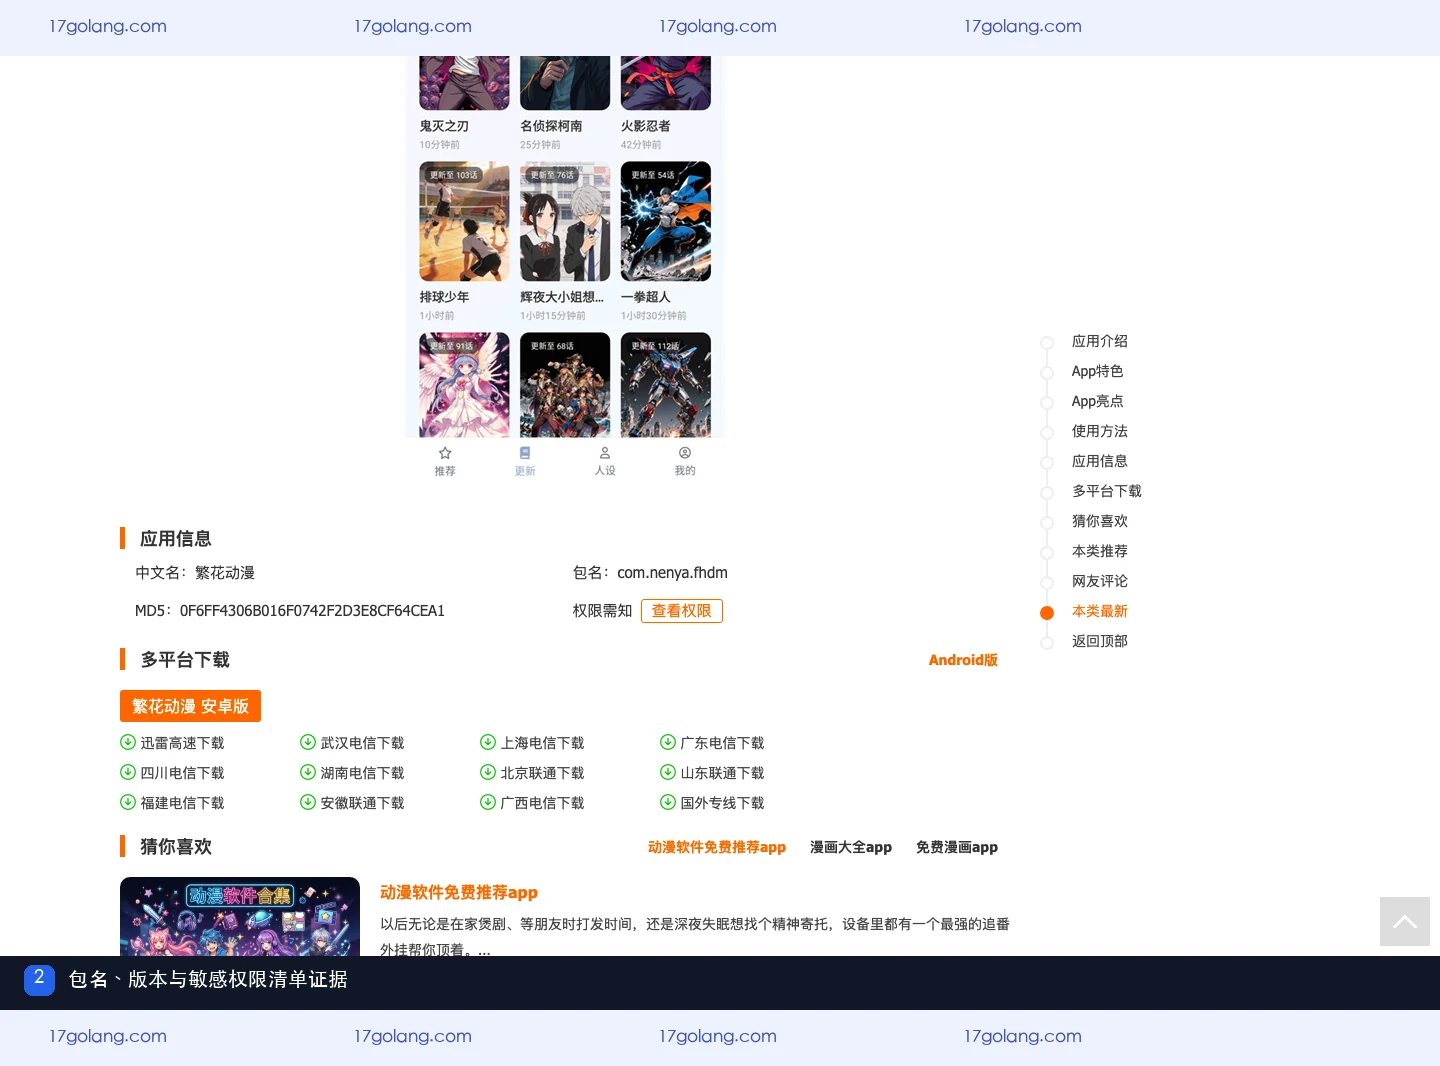Open the 免费漫画app tab
The width and height of the screenshot is (1440, 1066).
click(957, 847)
